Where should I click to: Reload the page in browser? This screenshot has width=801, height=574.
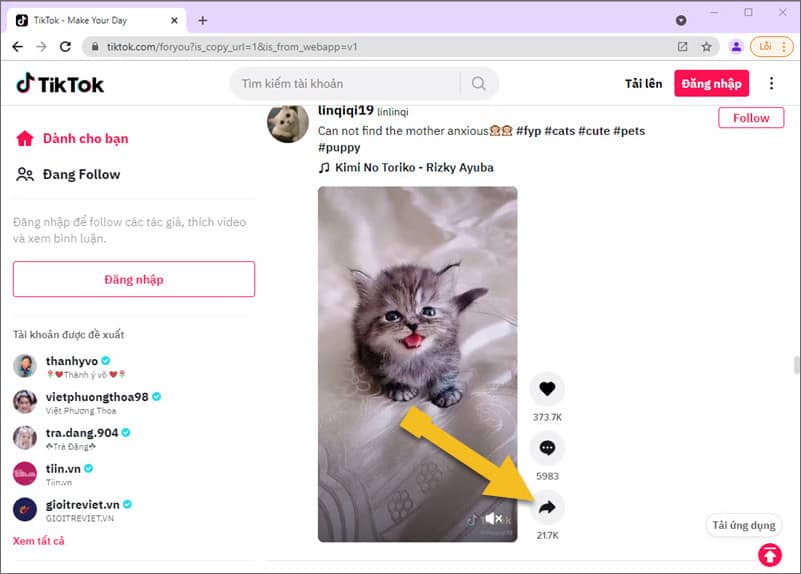(66, 46)
